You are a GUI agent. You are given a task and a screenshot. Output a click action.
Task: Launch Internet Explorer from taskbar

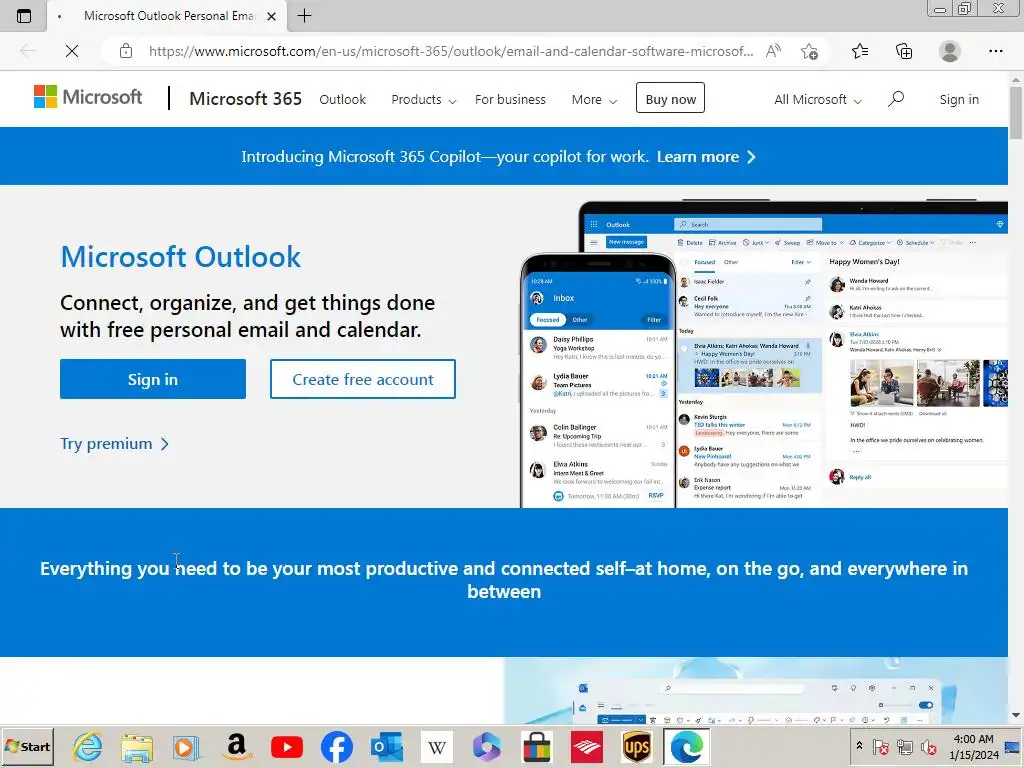coord(88,746)
